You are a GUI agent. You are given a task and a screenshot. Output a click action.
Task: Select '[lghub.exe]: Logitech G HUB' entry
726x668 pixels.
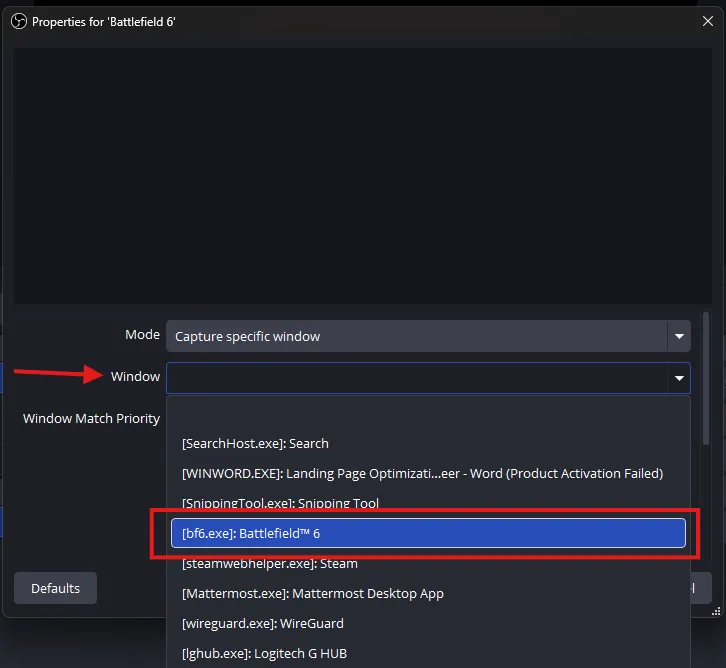click(428, 653)
